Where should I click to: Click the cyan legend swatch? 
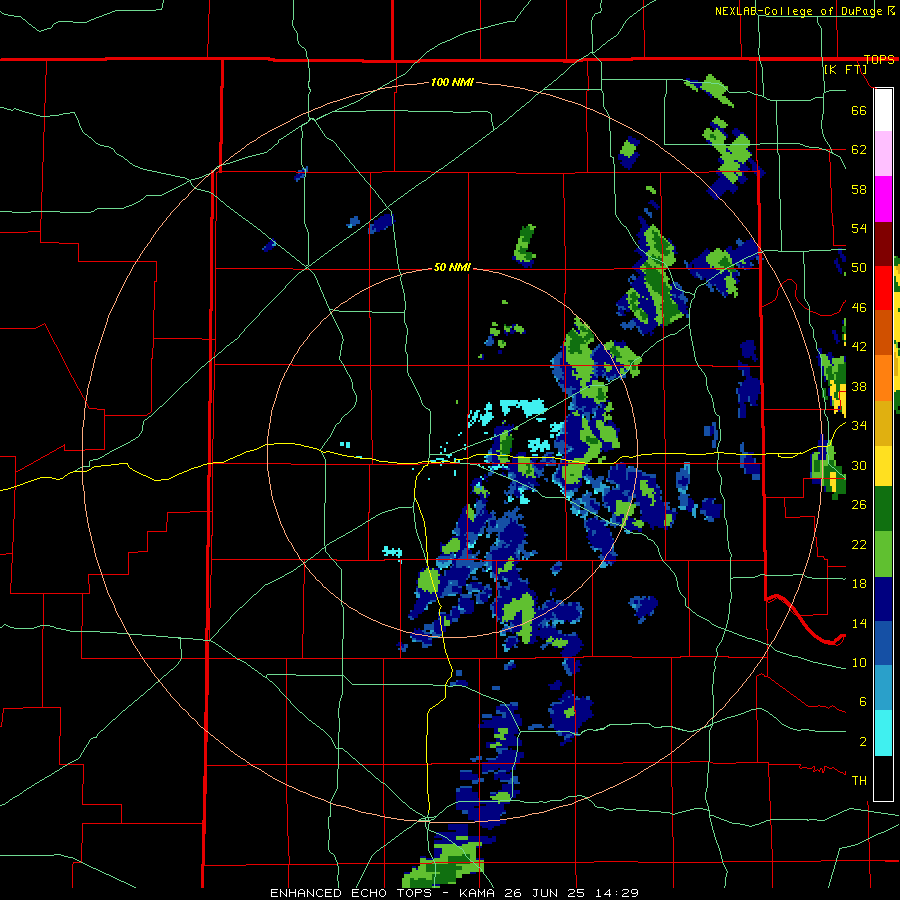pos(883,733)
